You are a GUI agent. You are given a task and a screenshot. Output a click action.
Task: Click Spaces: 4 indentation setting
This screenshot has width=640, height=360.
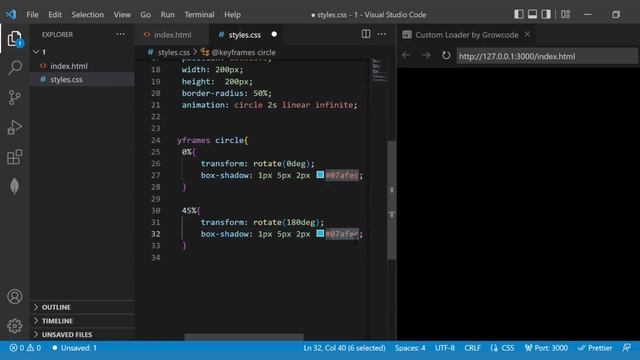410,348
